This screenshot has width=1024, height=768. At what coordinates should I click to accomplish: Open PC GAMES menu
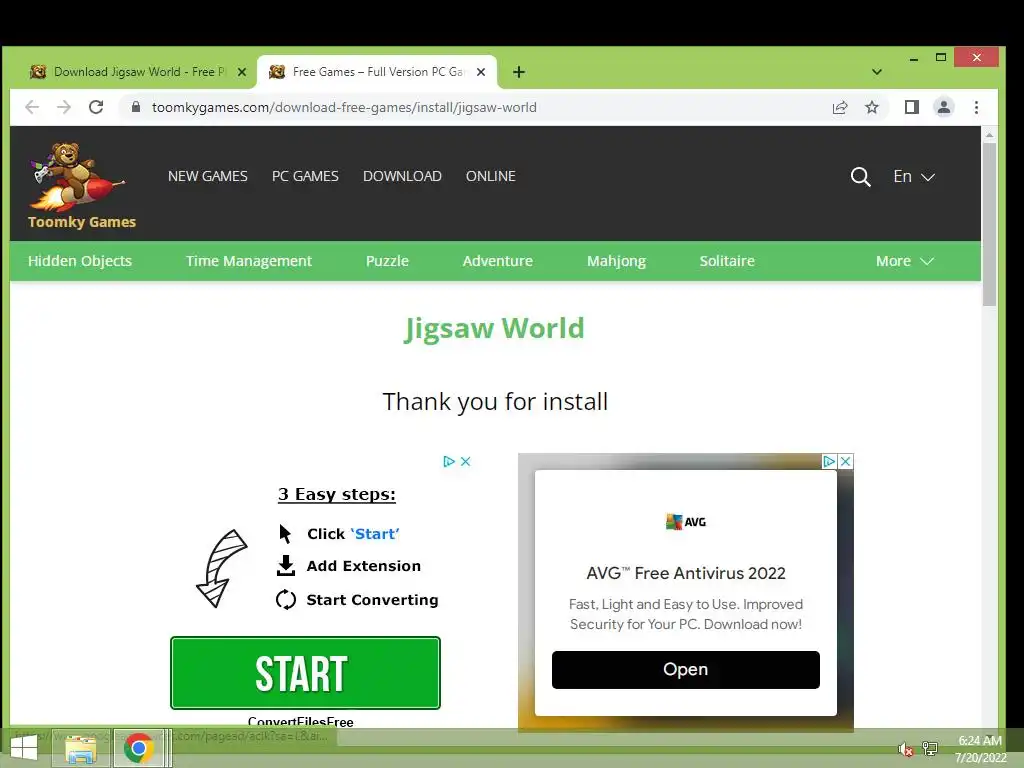point(305,176)
